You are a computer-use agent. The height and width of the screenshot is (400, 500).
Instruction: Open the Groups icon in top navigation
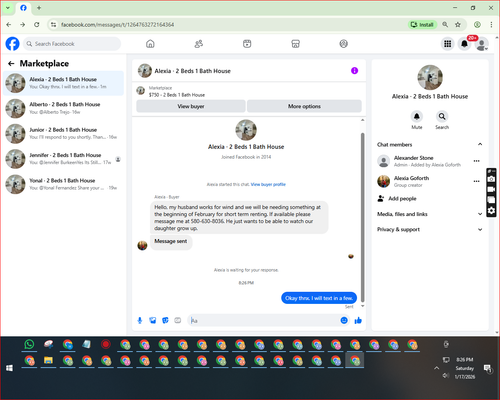[344, 44]
